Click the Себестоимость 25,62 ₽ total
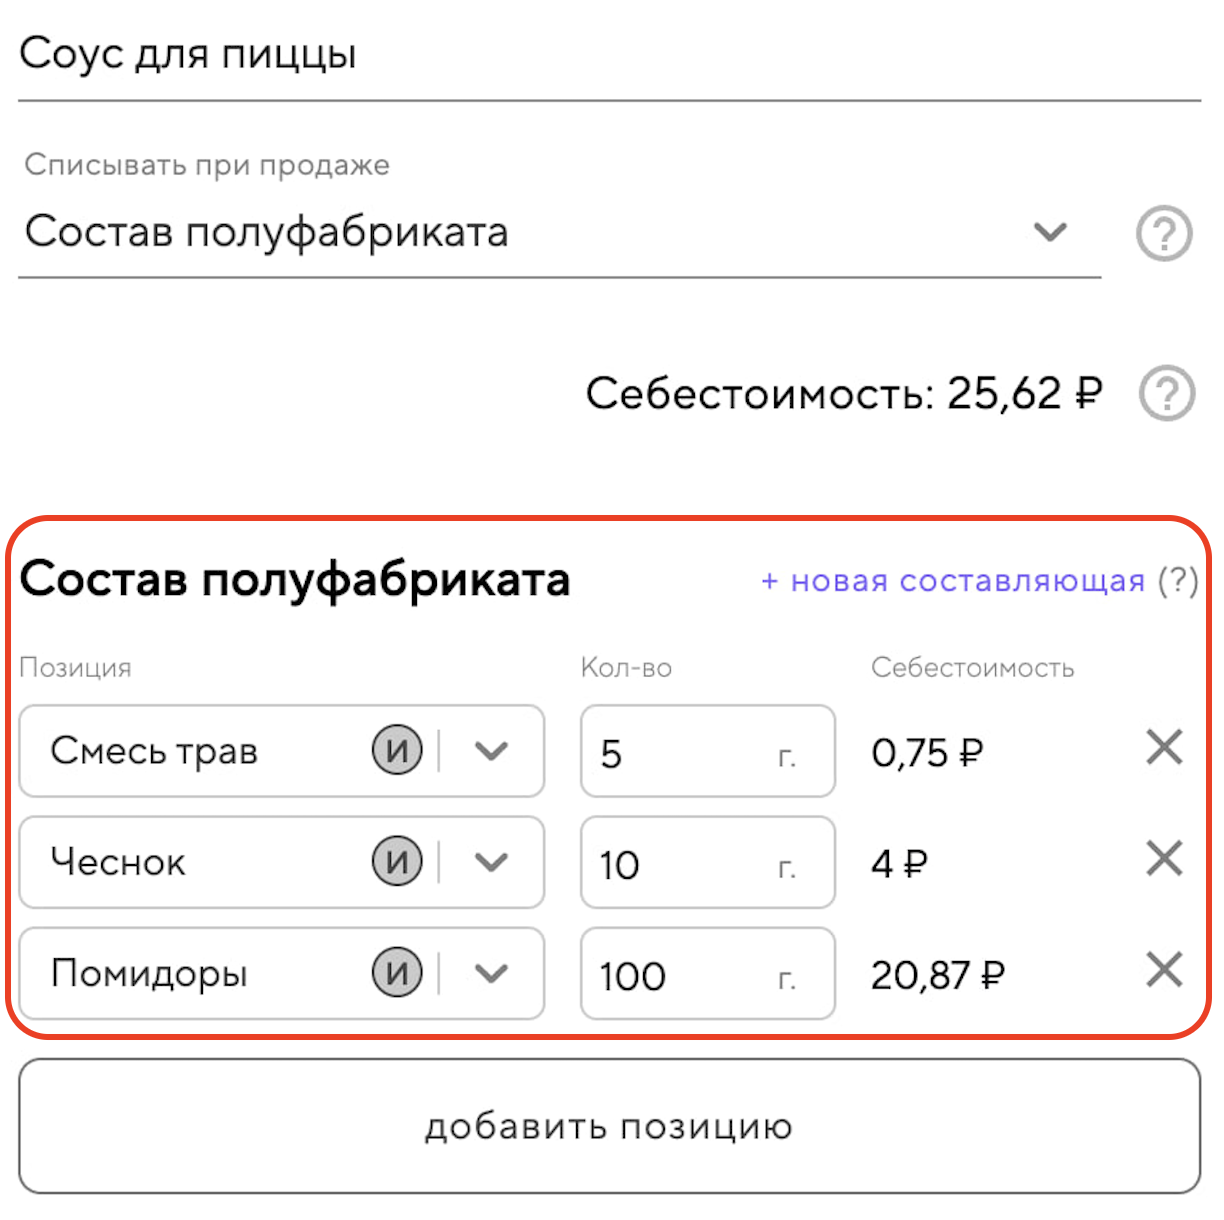This screenshot has height=1220, width=1224. point(843,394)
